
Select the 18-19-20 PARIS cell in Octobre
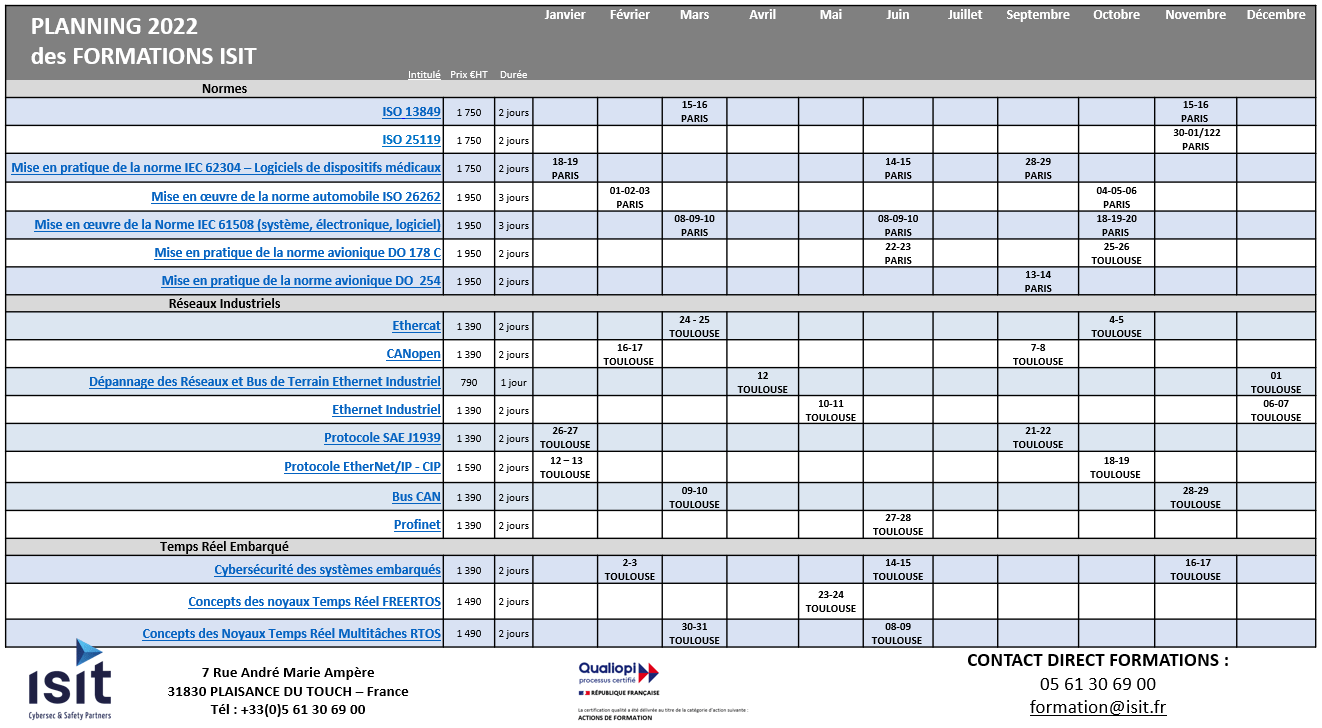pos(1116,225)
